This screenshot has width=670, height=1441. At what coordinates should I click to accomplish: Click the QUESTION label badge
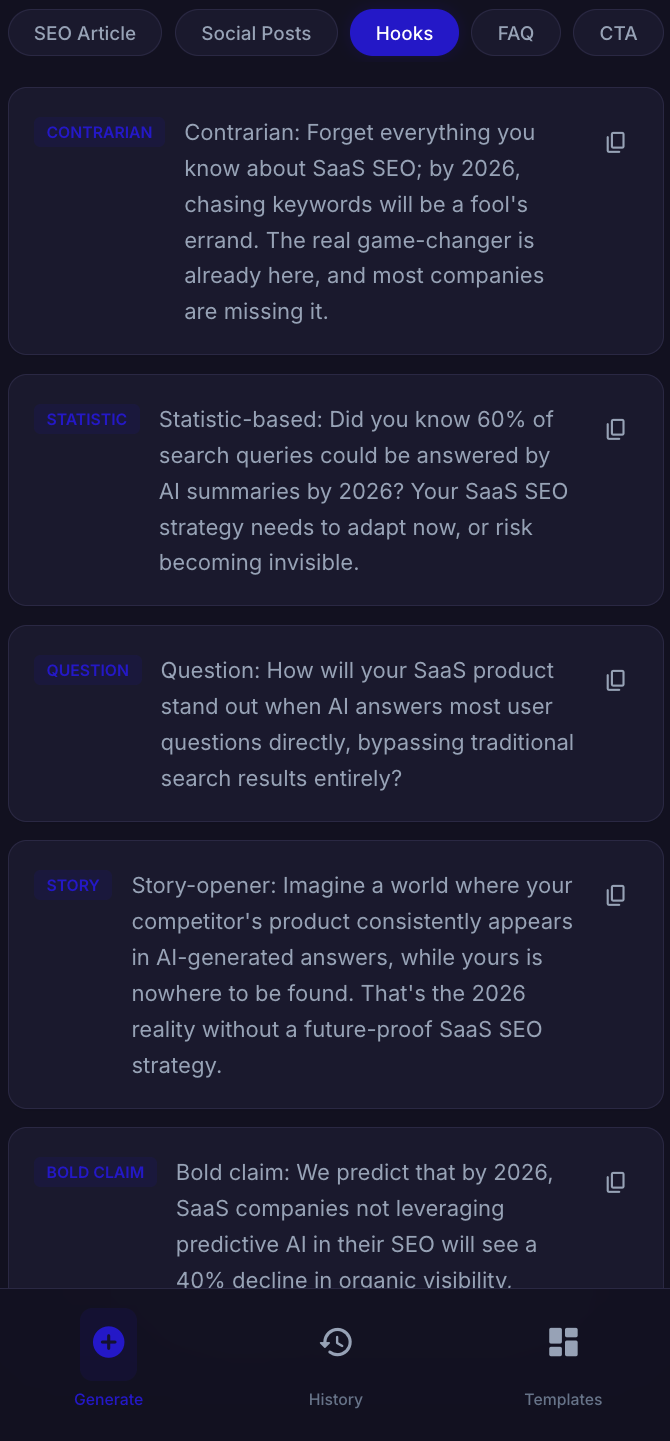[88, 670]
